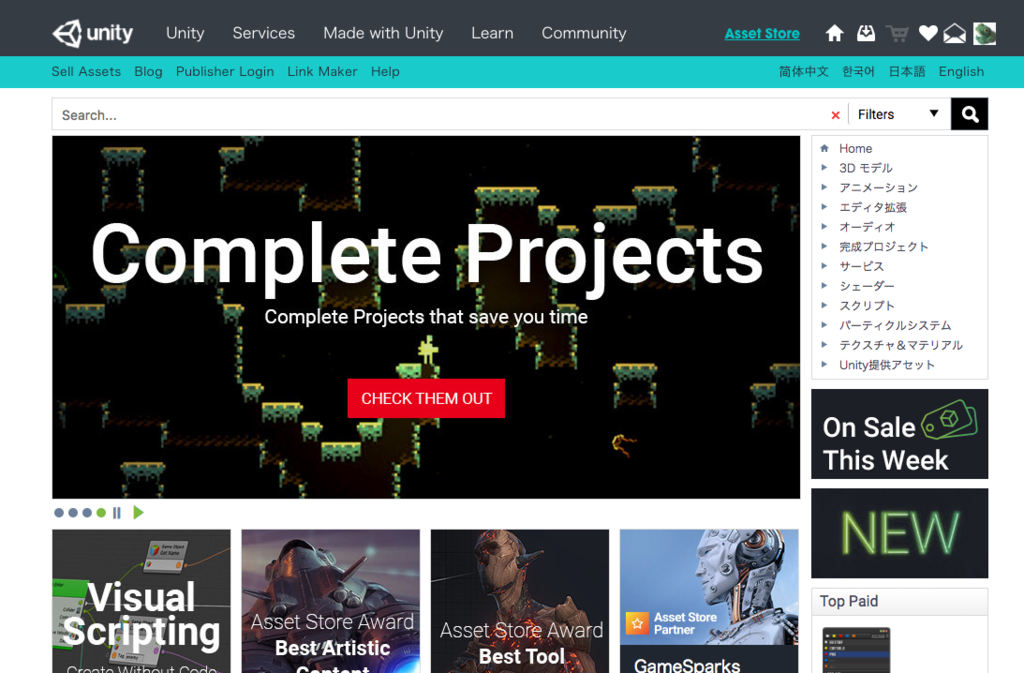Open On Sale This Week banner

click(x=899, y=434)
